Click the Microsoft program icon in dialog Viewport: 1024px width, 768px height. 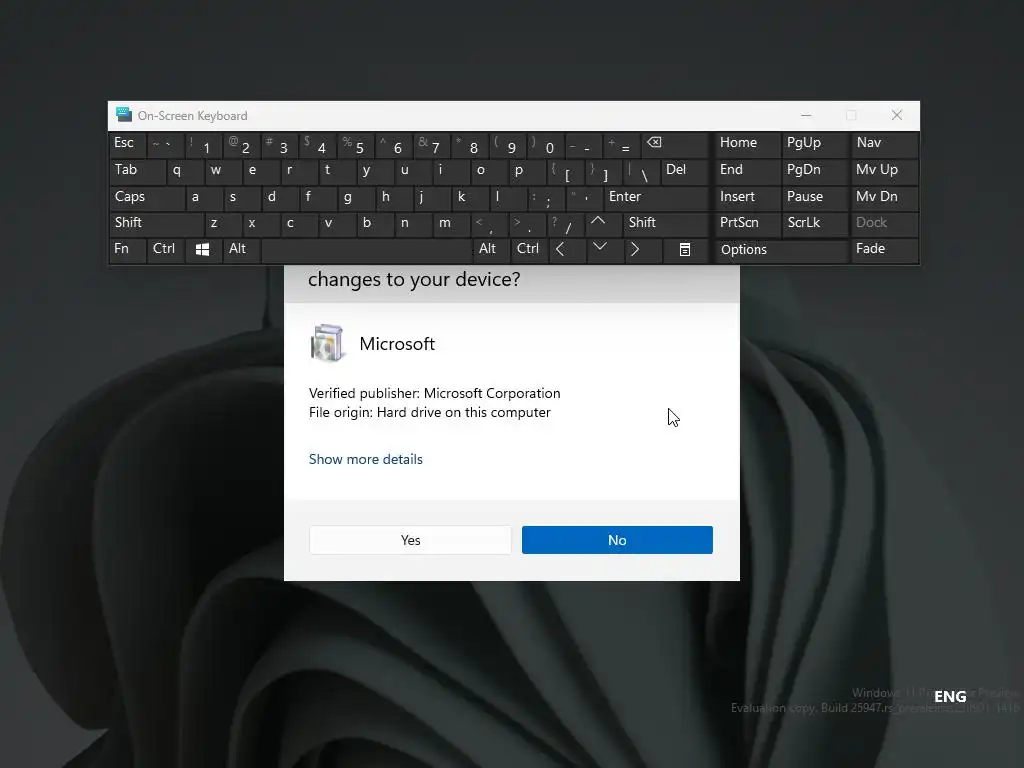327,343
